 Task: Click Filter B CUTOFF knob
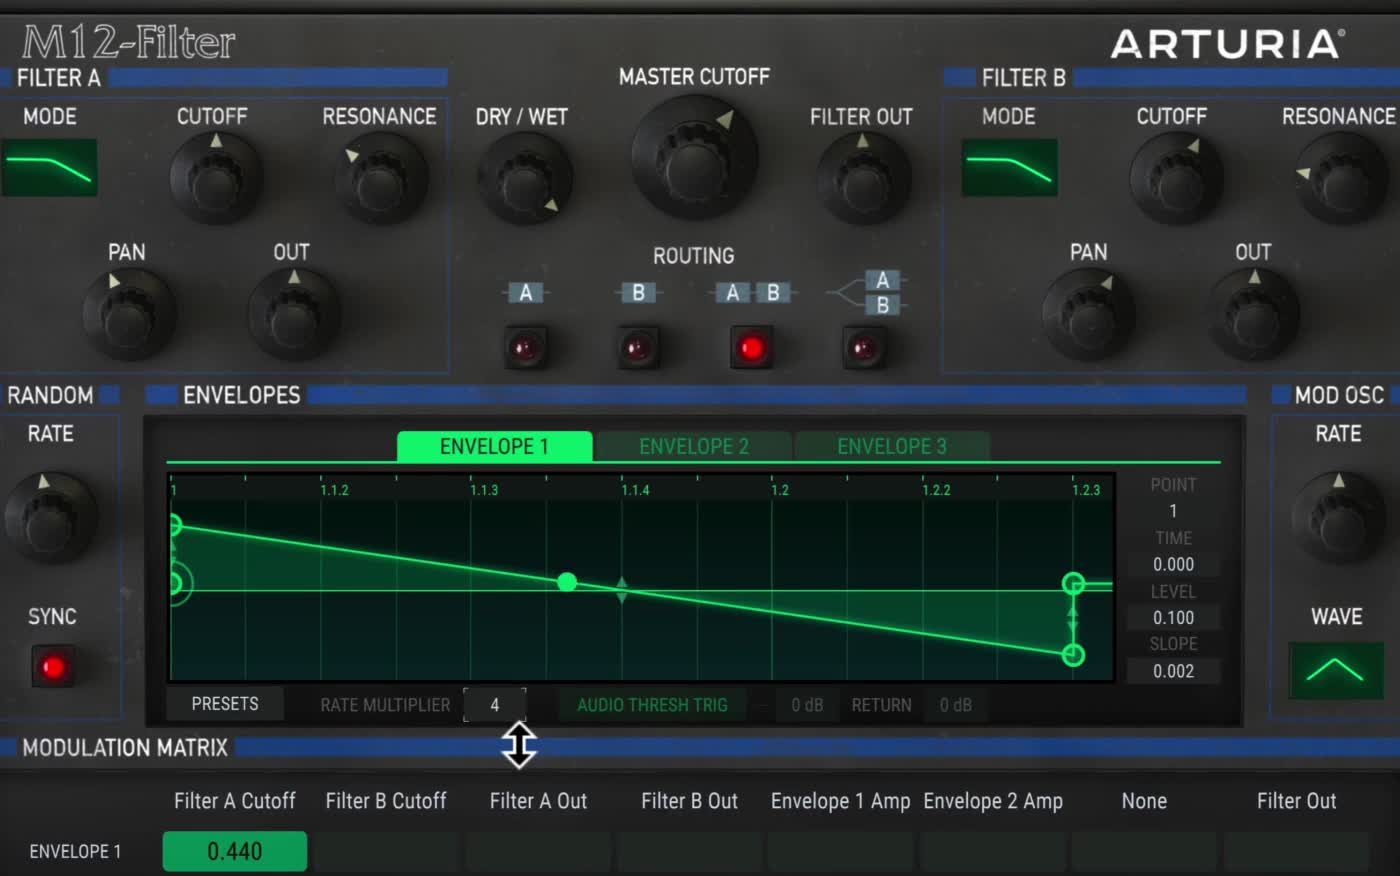click(x=1176, y=178)
